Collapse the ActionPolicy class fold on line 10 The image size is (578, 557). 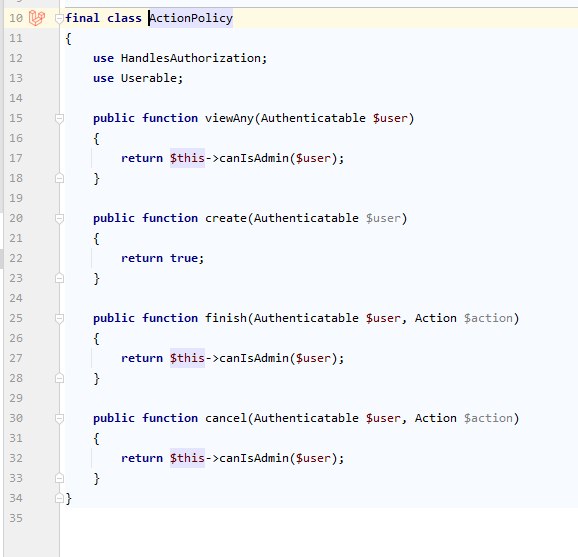point(59,18)
